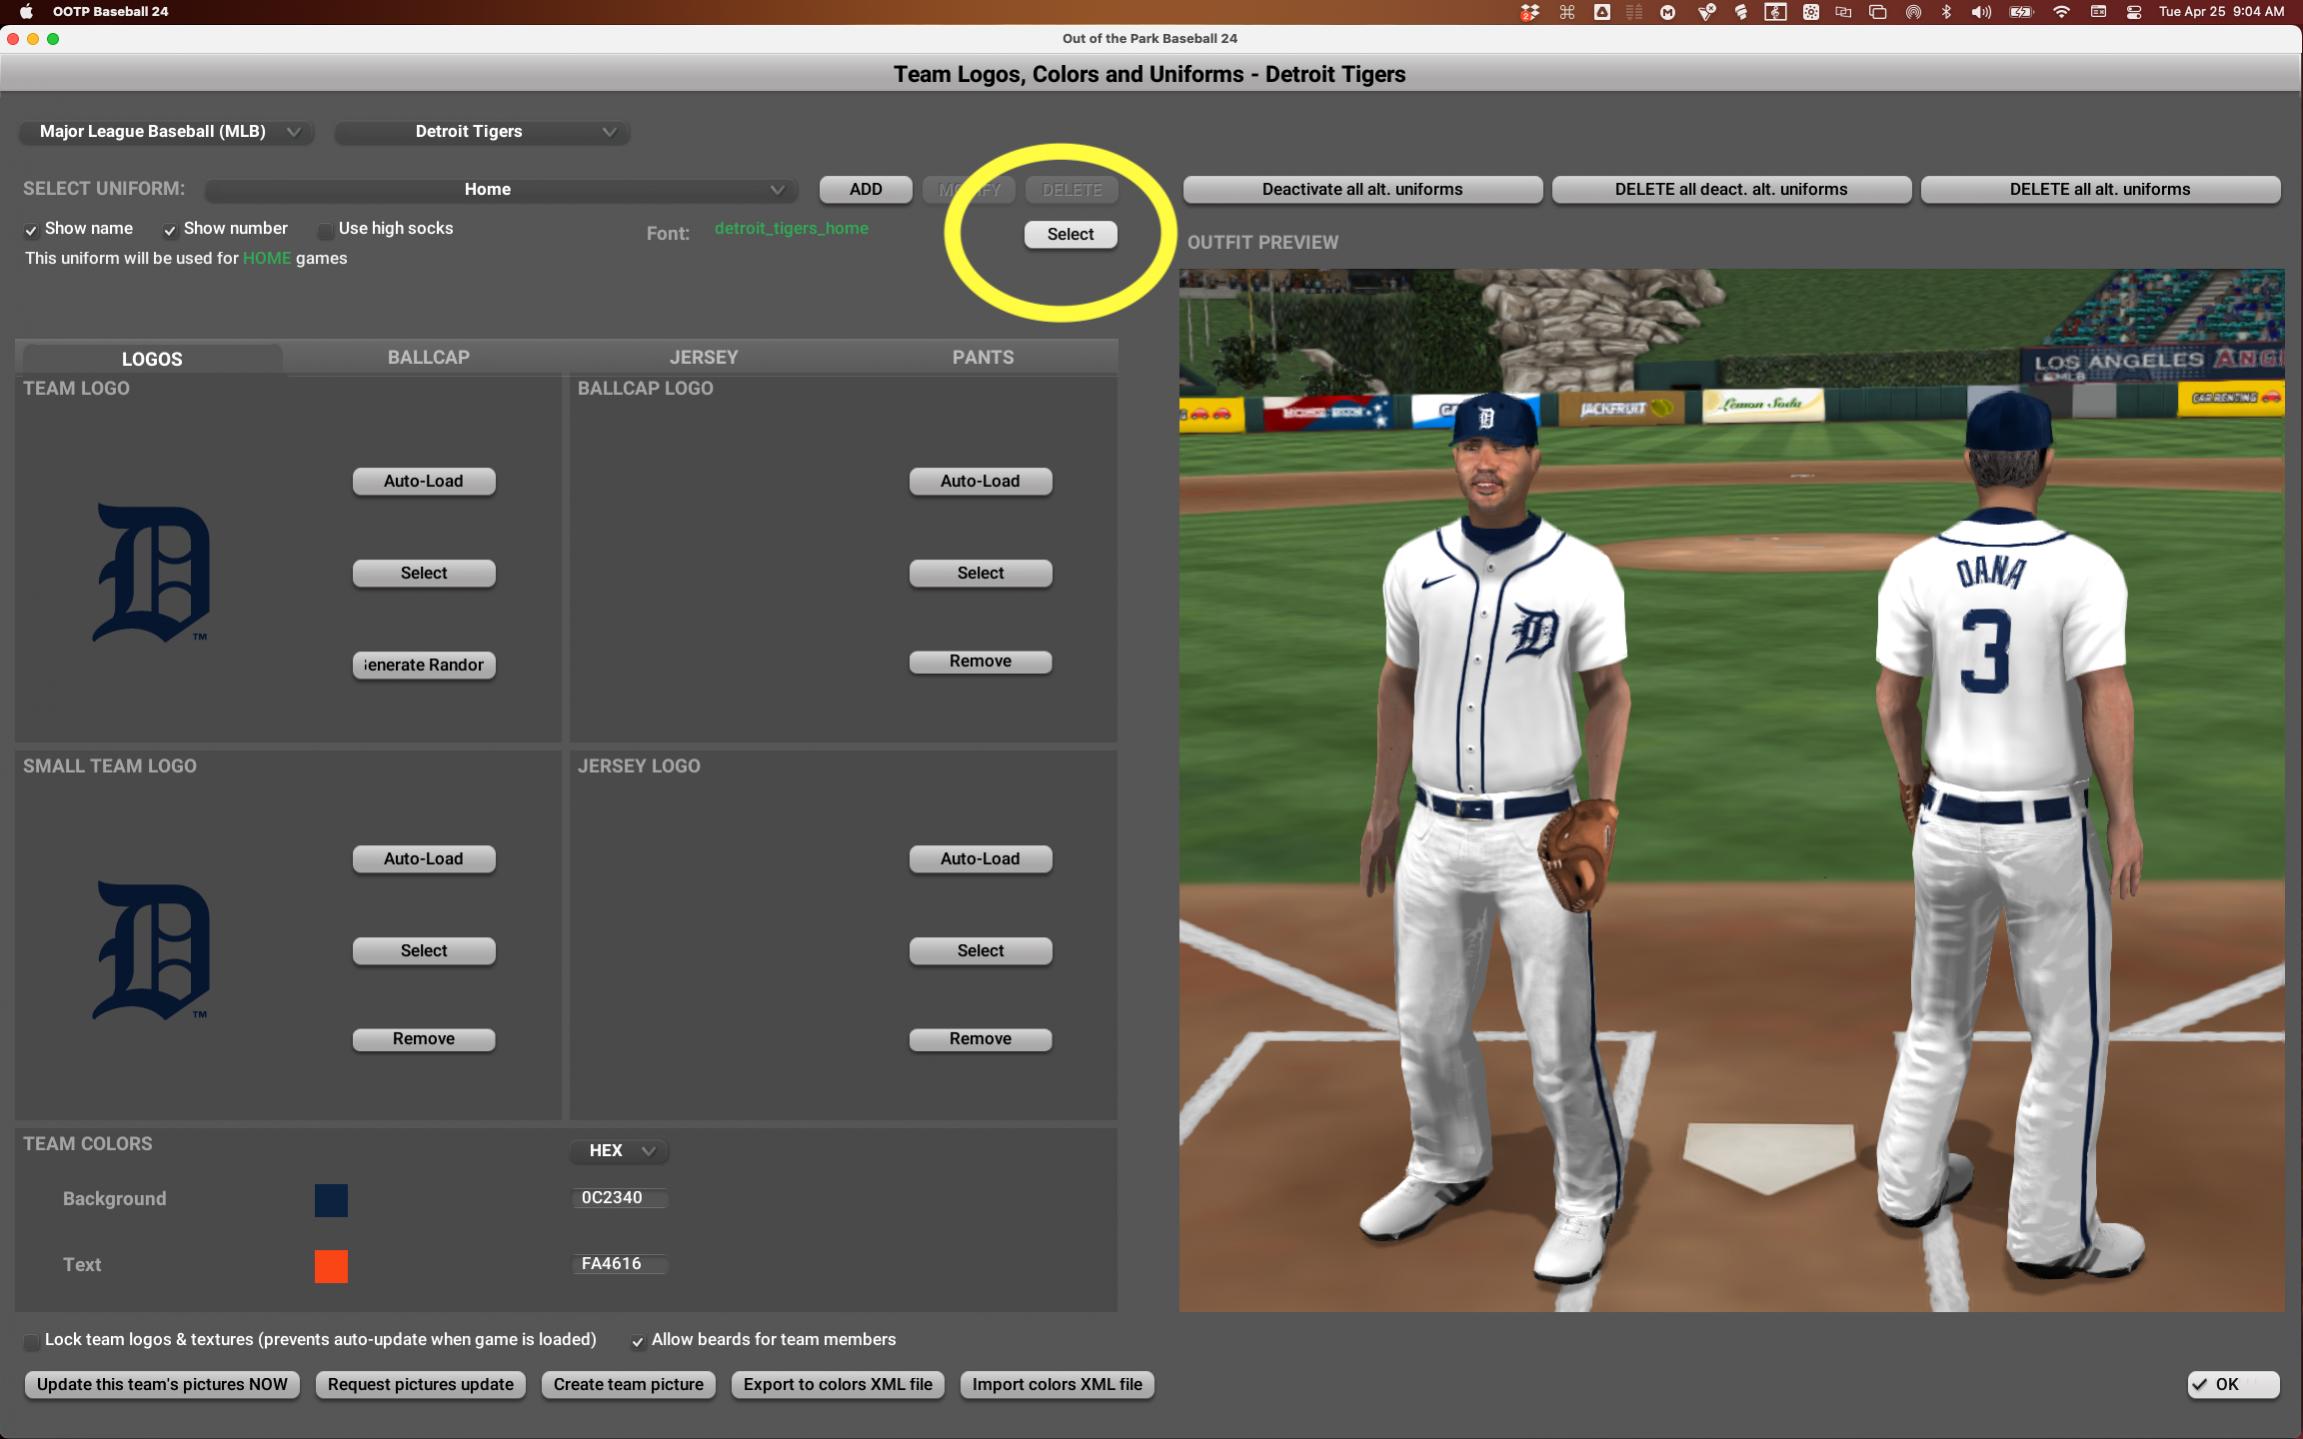Screen dimensions: 2303x1439
Task: Open the Wi-Fi status menu
Action: coord(2062,12)
